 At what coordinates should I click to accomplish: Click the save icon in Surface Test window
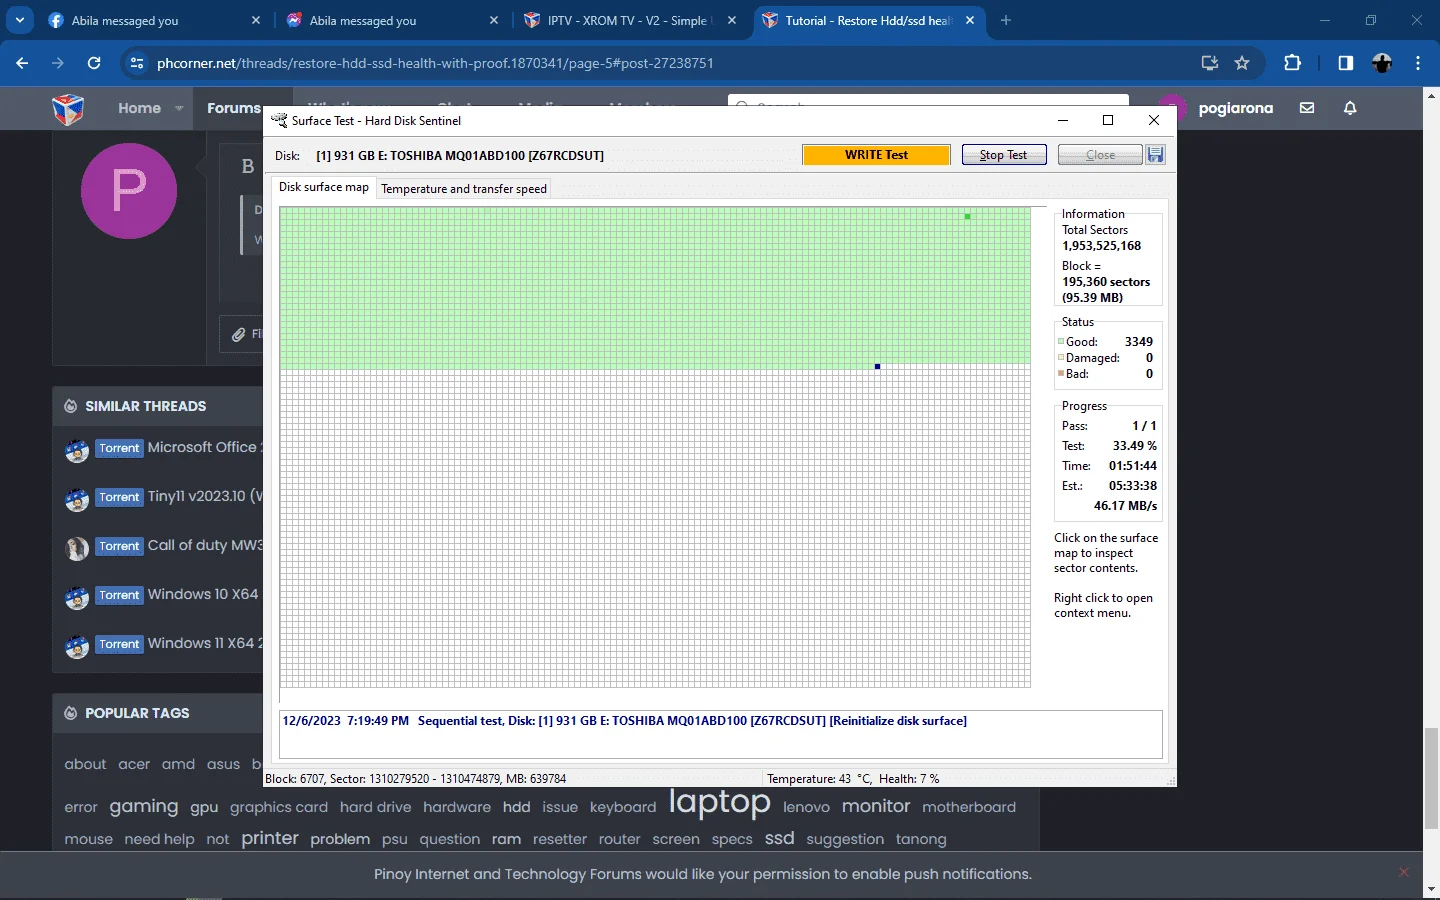1156,155
